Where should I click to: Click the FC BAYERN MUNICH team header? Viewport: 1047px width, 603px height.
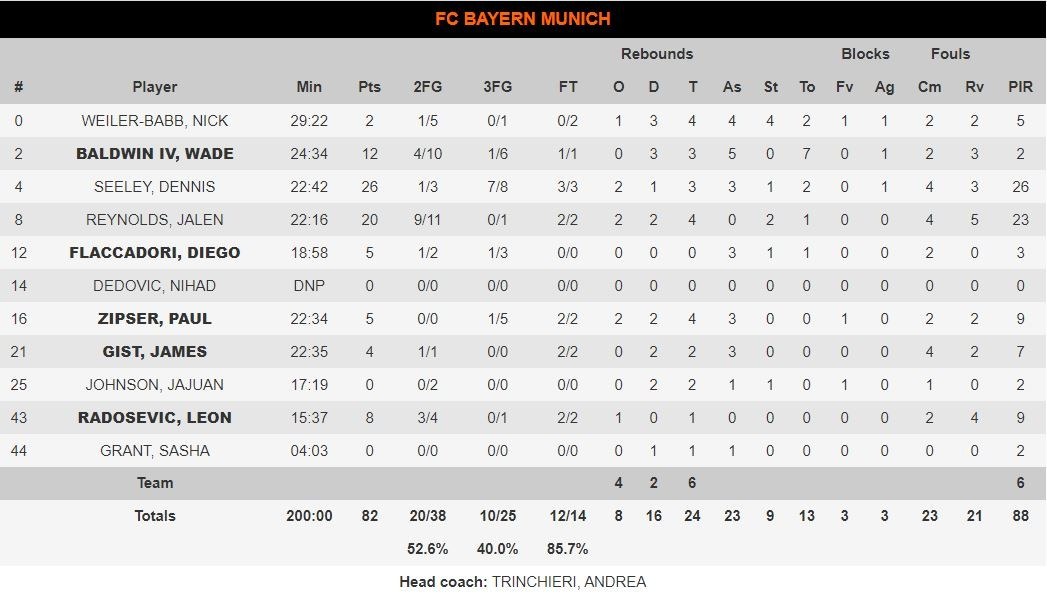523,19
